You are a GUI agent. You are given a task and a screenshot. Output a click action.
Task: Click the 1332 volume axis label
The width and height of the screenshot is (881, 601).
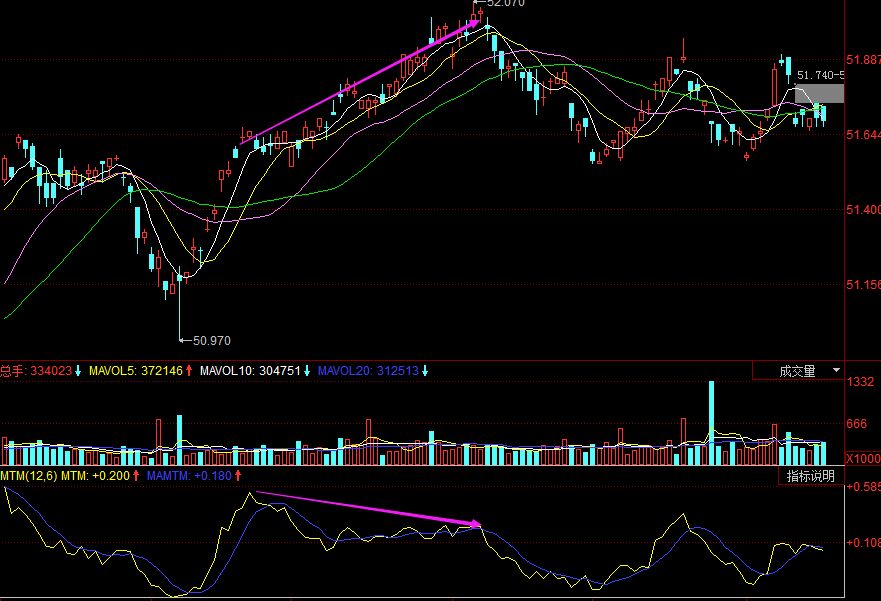(x=860, y=383)
